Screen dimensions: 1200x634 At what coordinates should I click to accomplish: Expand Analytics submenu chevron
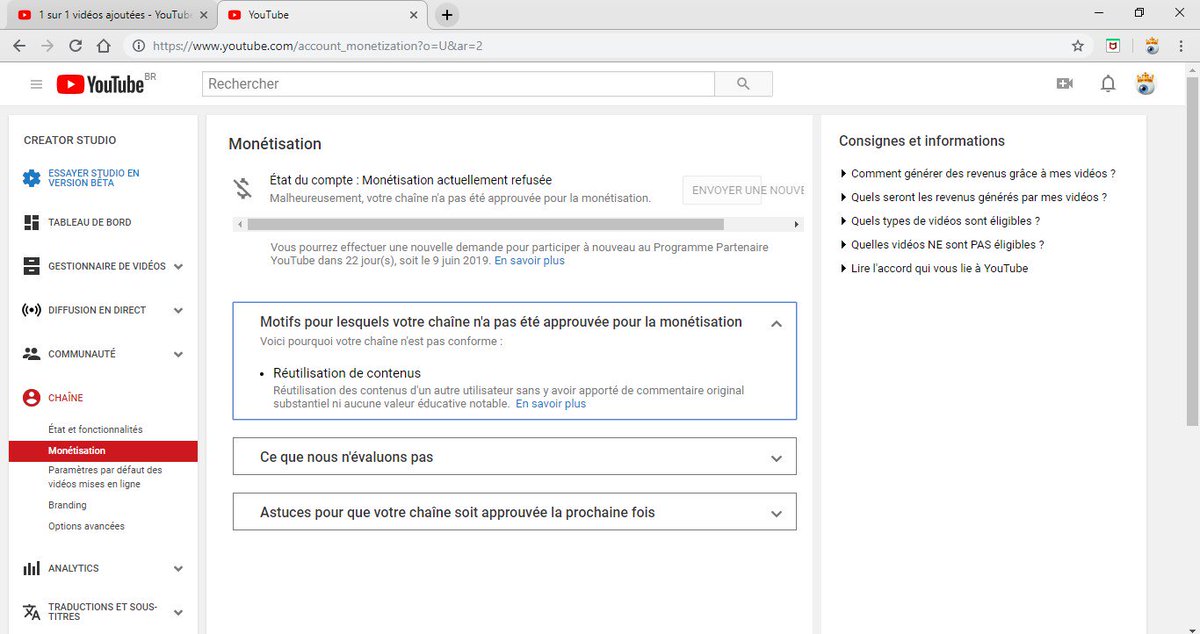coord(178,568)
